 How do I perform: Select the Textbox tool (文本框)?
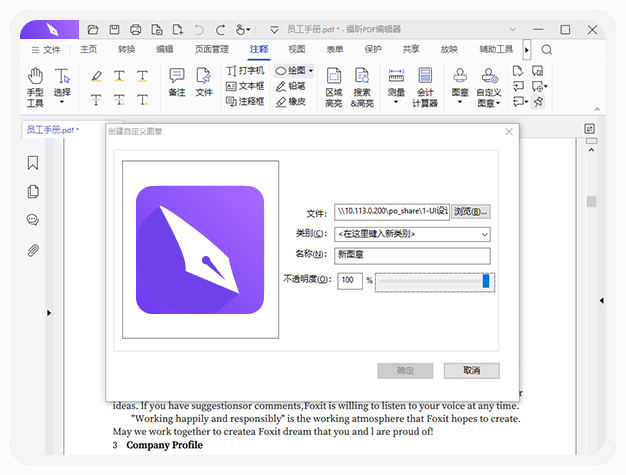[x=245, y=86]
